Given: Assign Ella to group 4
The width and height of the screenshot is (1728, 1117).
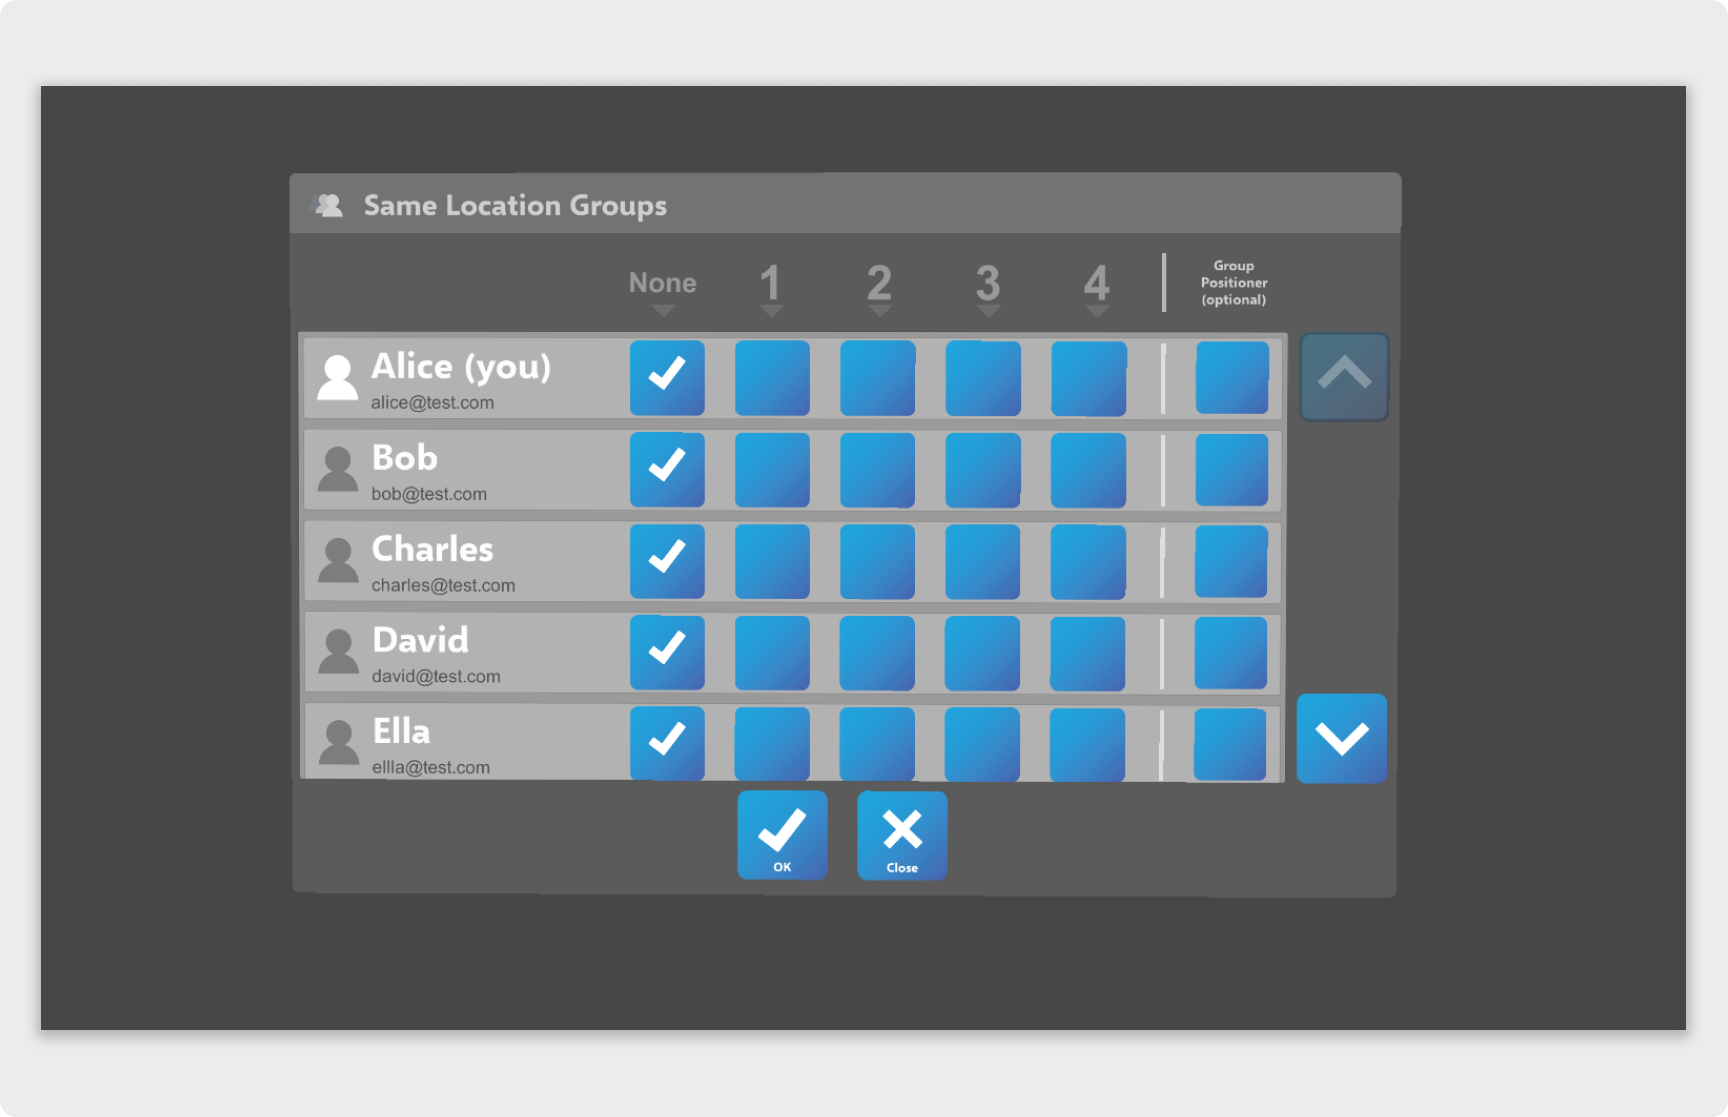Looking at the screenshot, I should coord(1087,743).
